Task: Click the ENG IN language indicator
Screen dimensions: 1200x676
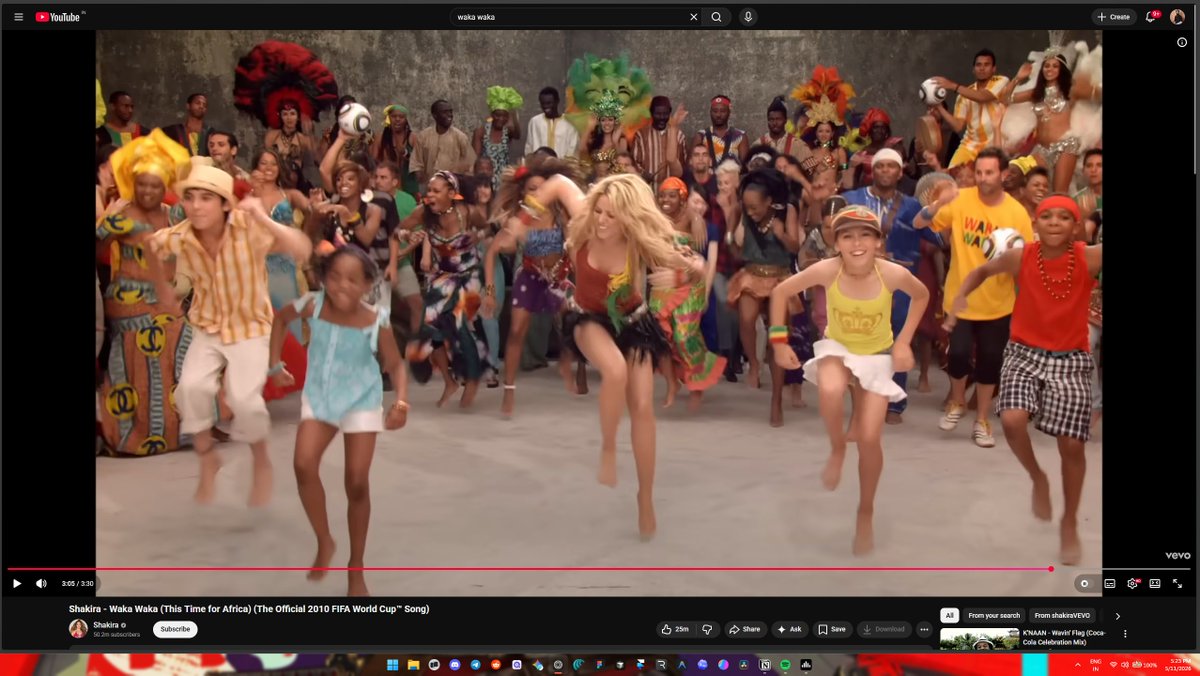Action: 1095,664
